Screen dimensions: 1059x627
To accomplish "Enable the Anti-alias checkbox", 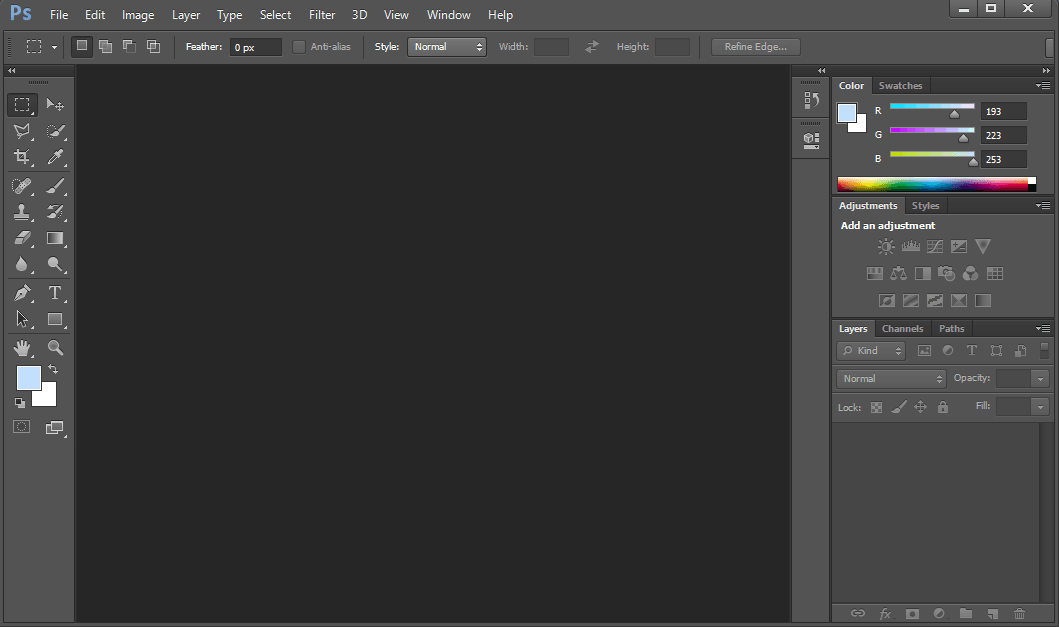I will pos(299,47).
